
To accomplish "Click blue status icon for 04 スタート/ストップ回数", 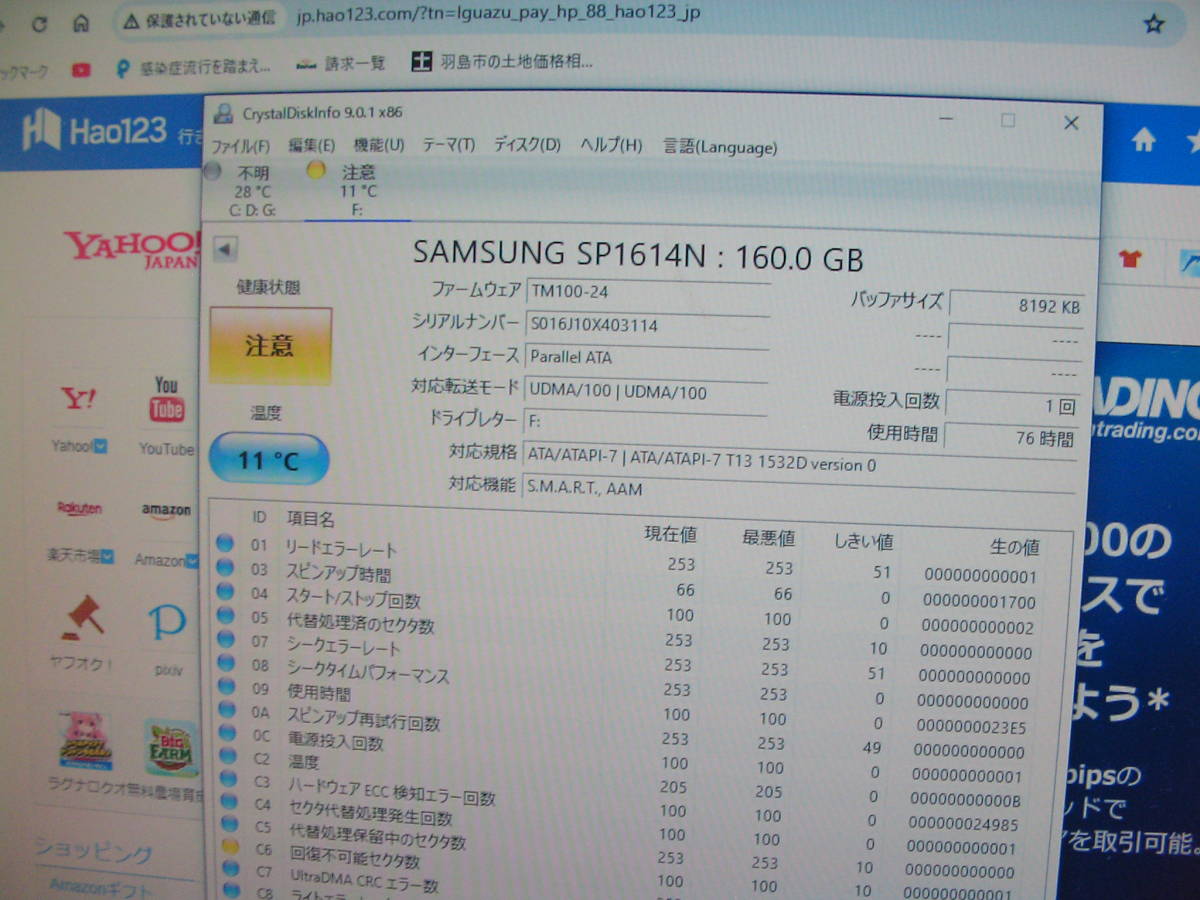I will tap(226, 593).
